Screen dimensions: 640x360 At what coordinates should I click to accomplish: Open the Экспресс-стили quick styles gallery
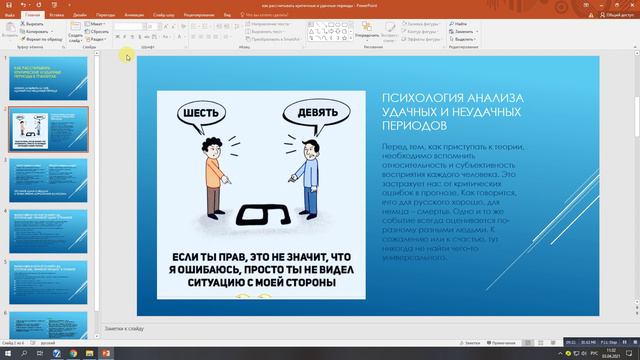[x=390, y=32]
